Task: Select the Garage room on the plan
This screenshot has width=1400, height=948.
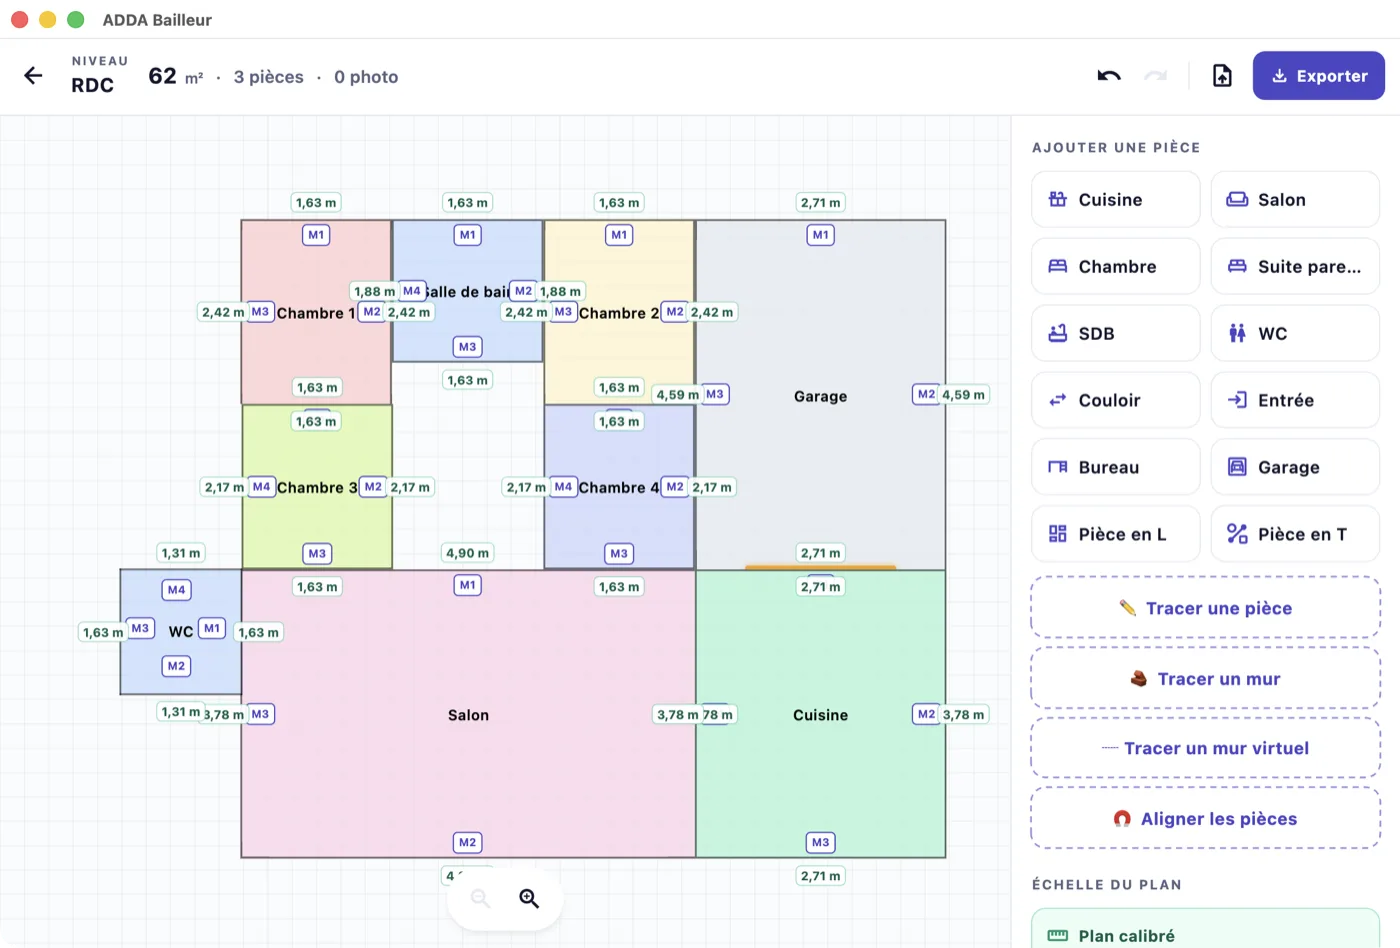Action: point(820,396)
